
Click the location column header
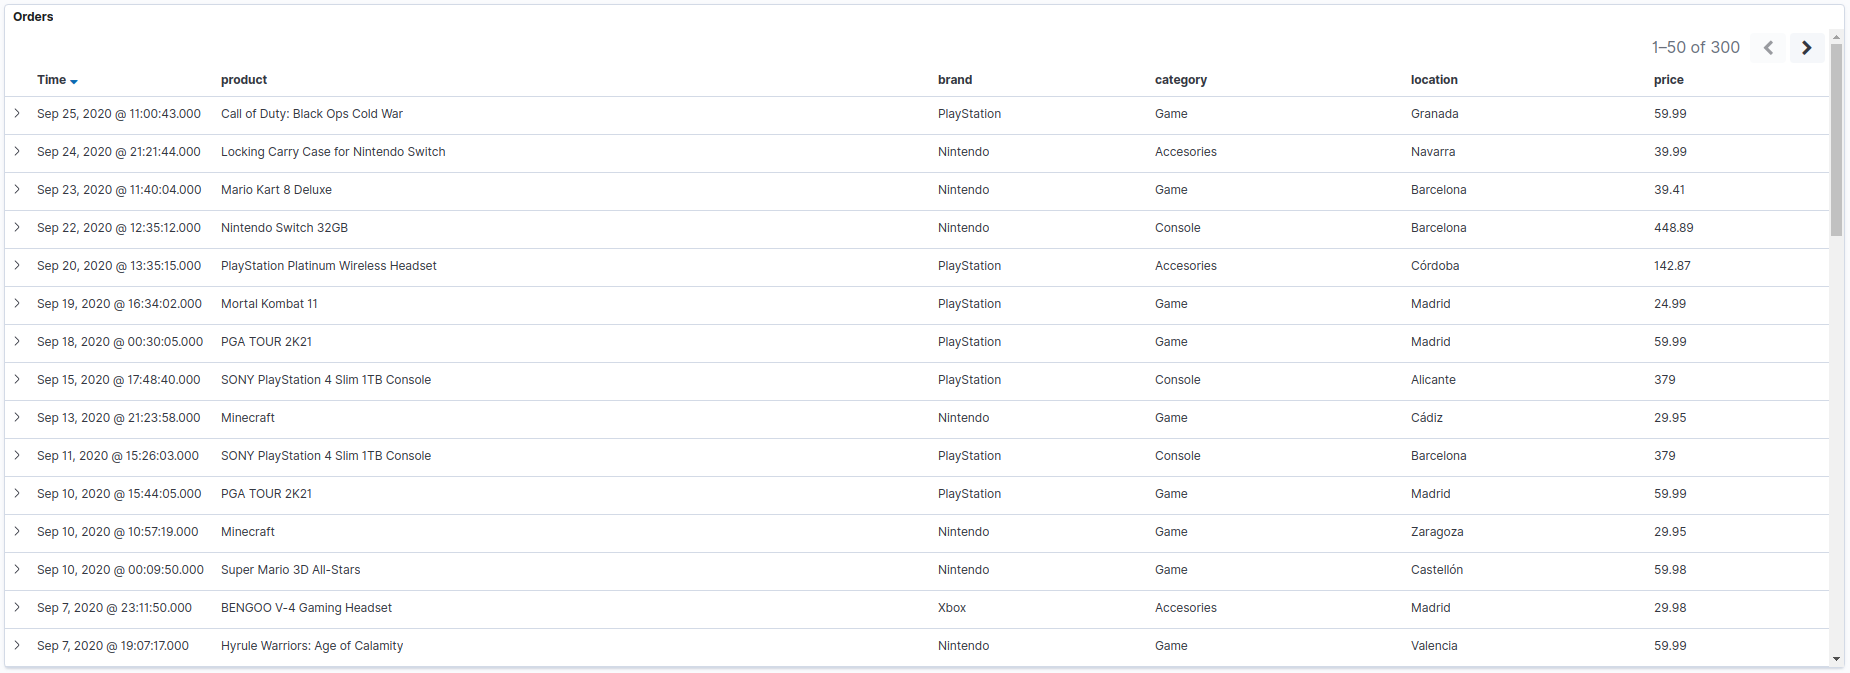pos(1434,80)
